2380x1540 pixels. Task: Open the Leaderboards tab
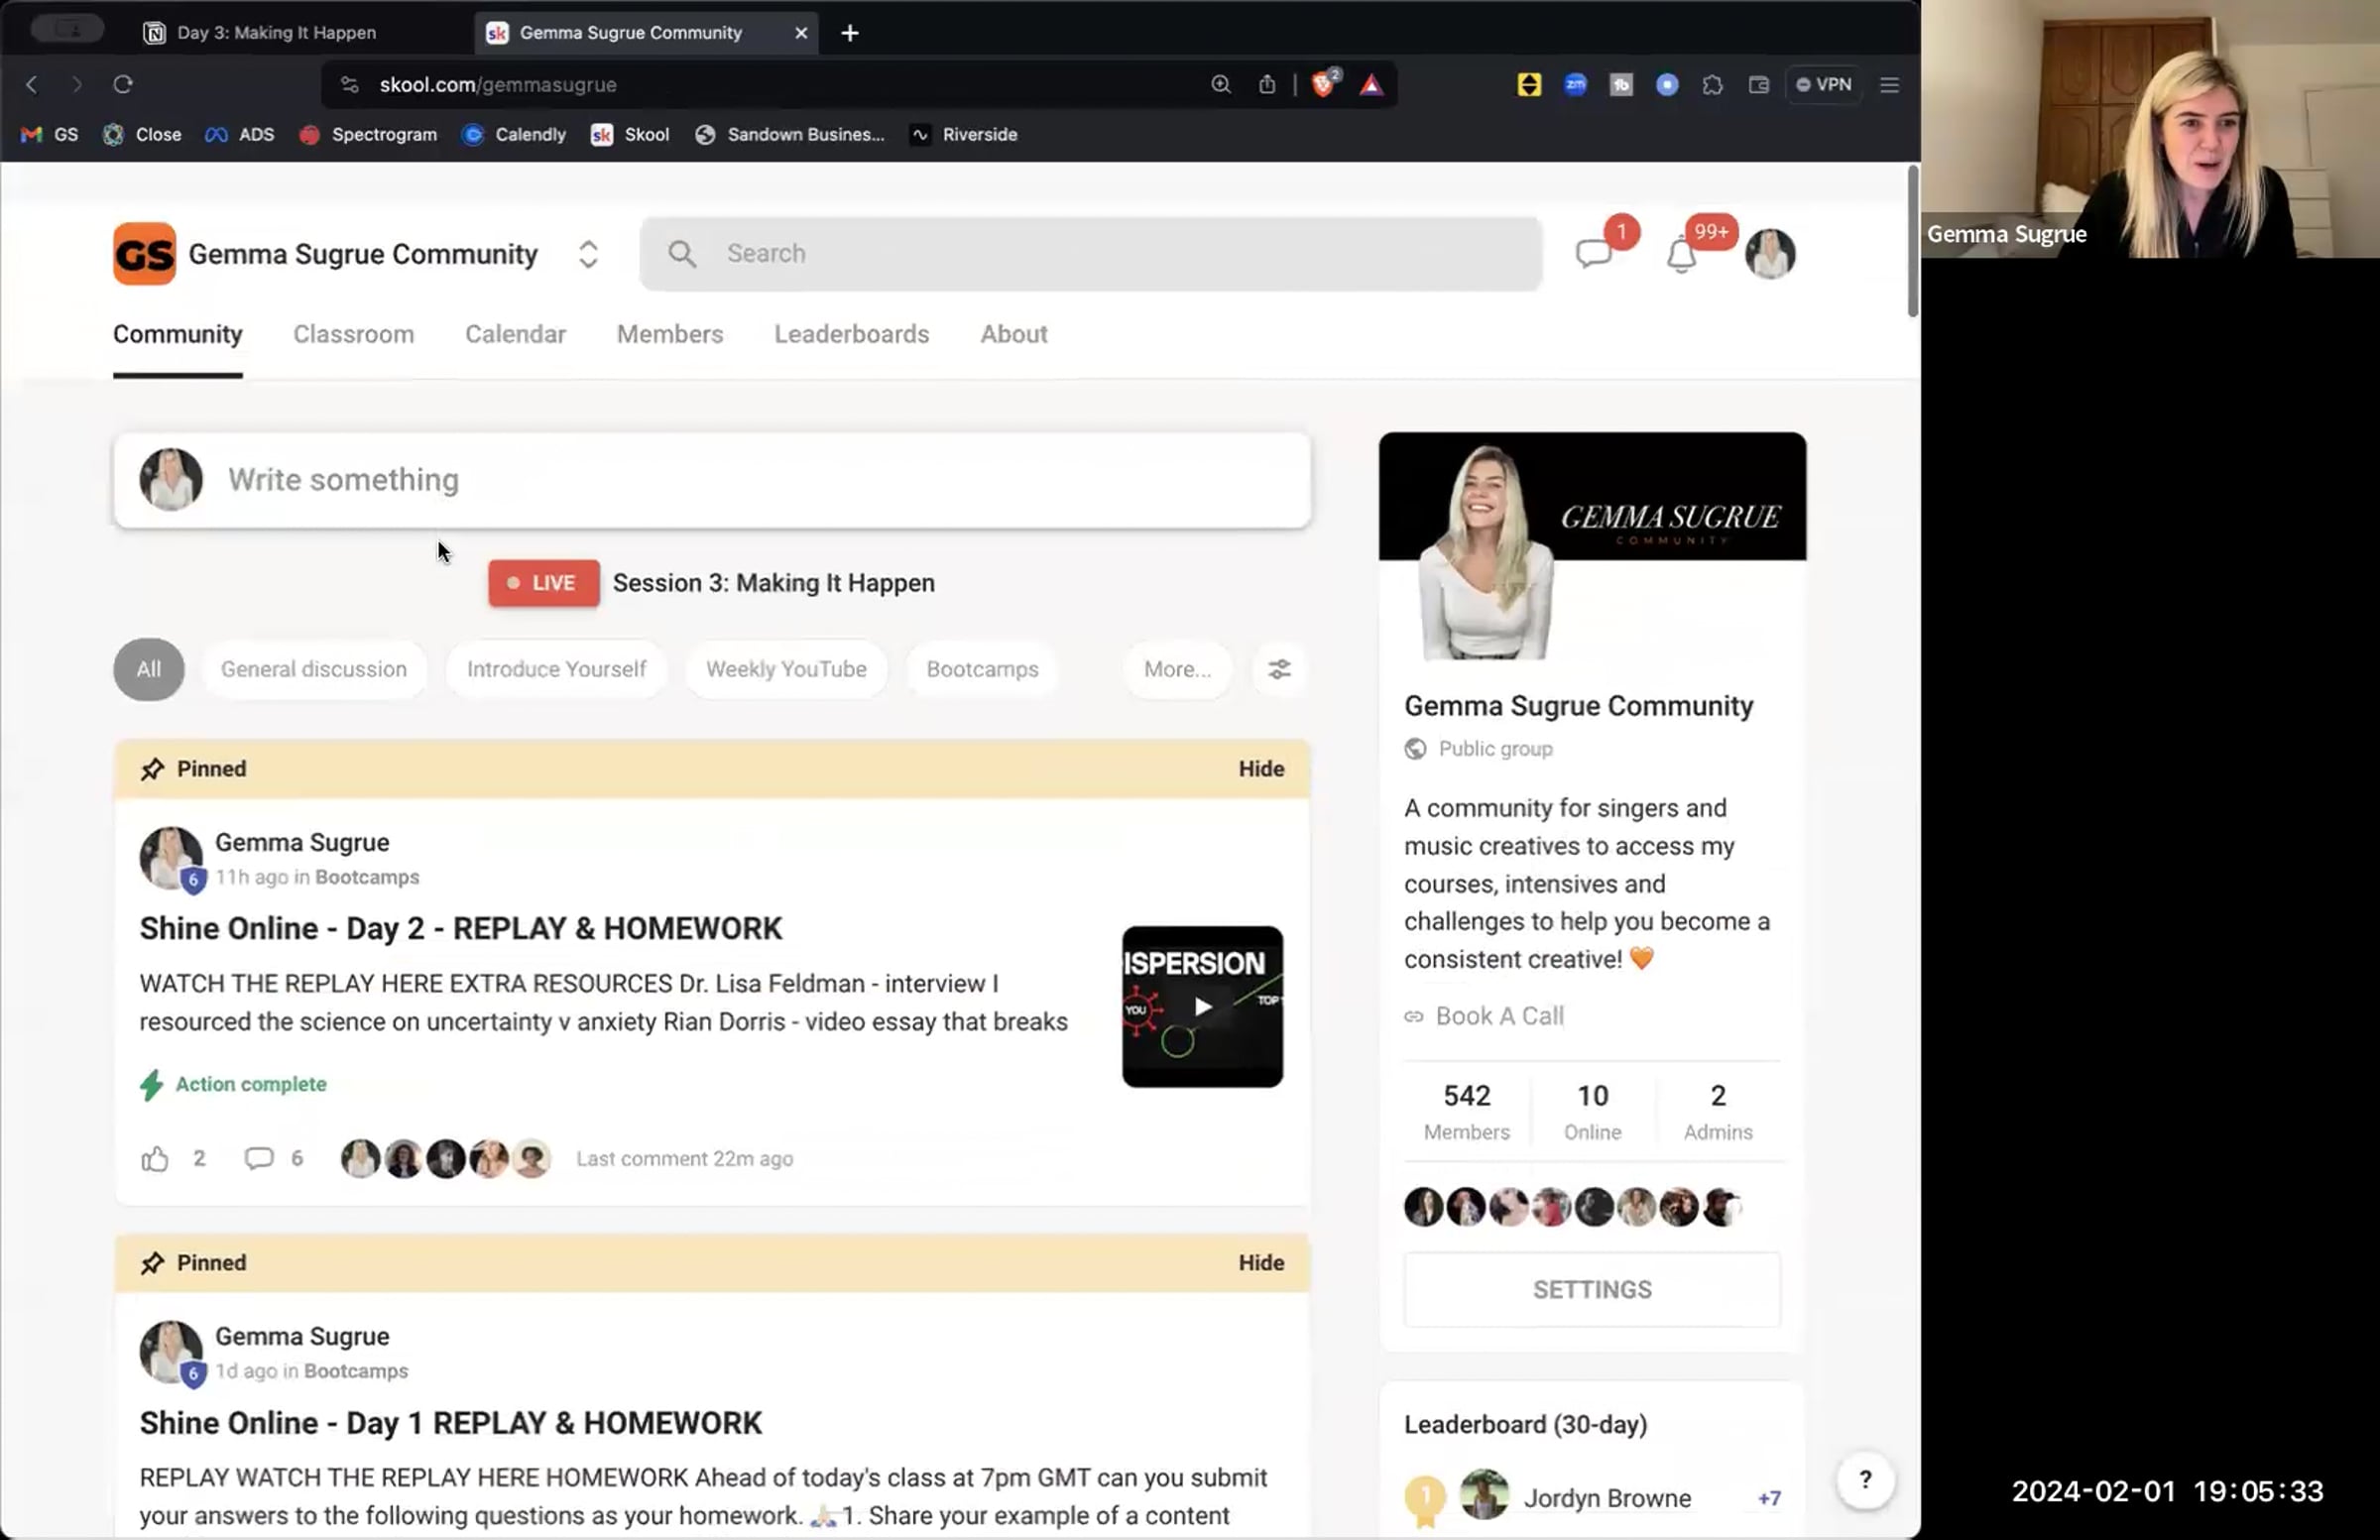click(851, 334)
